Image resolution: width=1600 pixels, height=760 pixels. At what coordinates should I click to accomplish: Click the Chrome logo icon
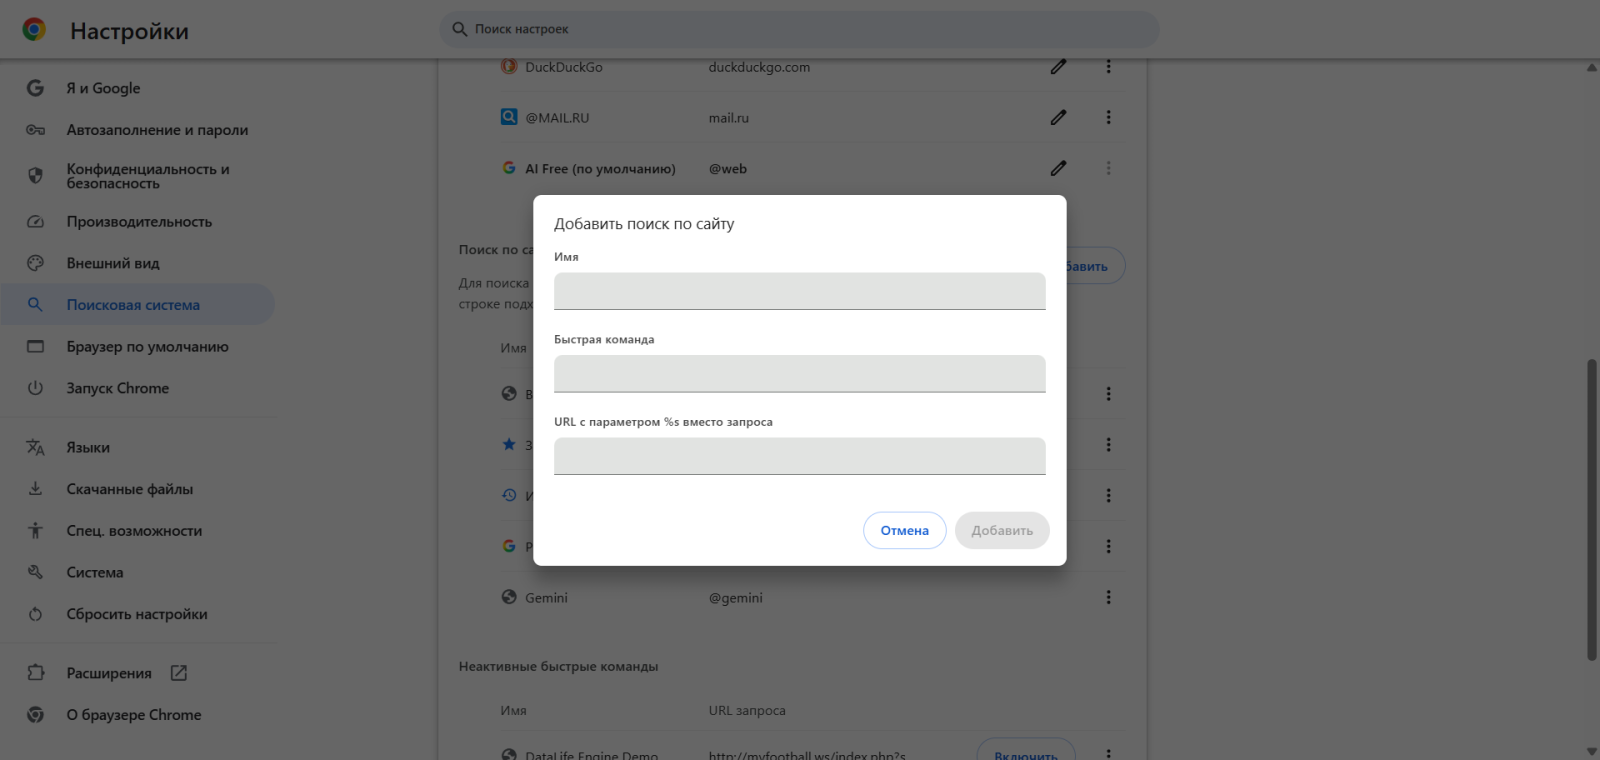tap(34, 30)
